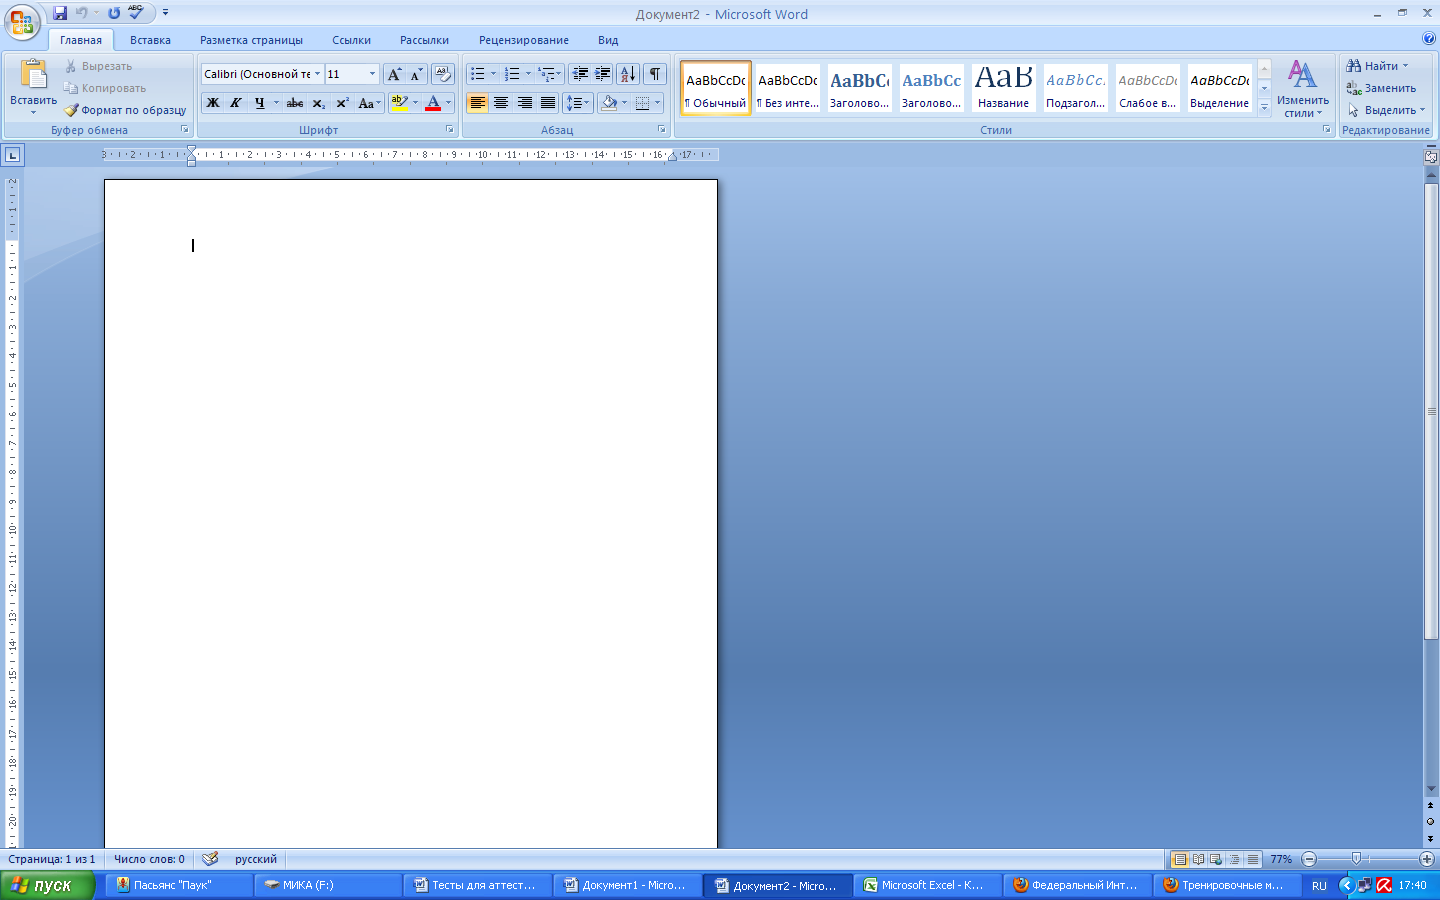The height and width of the screenshot is (900, 1440).
Task: Apply subscript formatting
Action: point(319,103)
